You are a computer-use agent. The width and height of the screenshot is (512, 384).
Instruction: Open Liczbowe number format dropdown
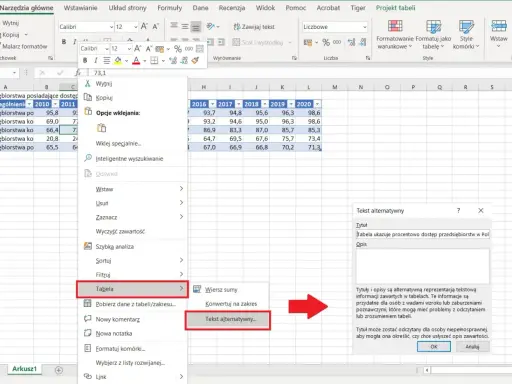(364, 27)
